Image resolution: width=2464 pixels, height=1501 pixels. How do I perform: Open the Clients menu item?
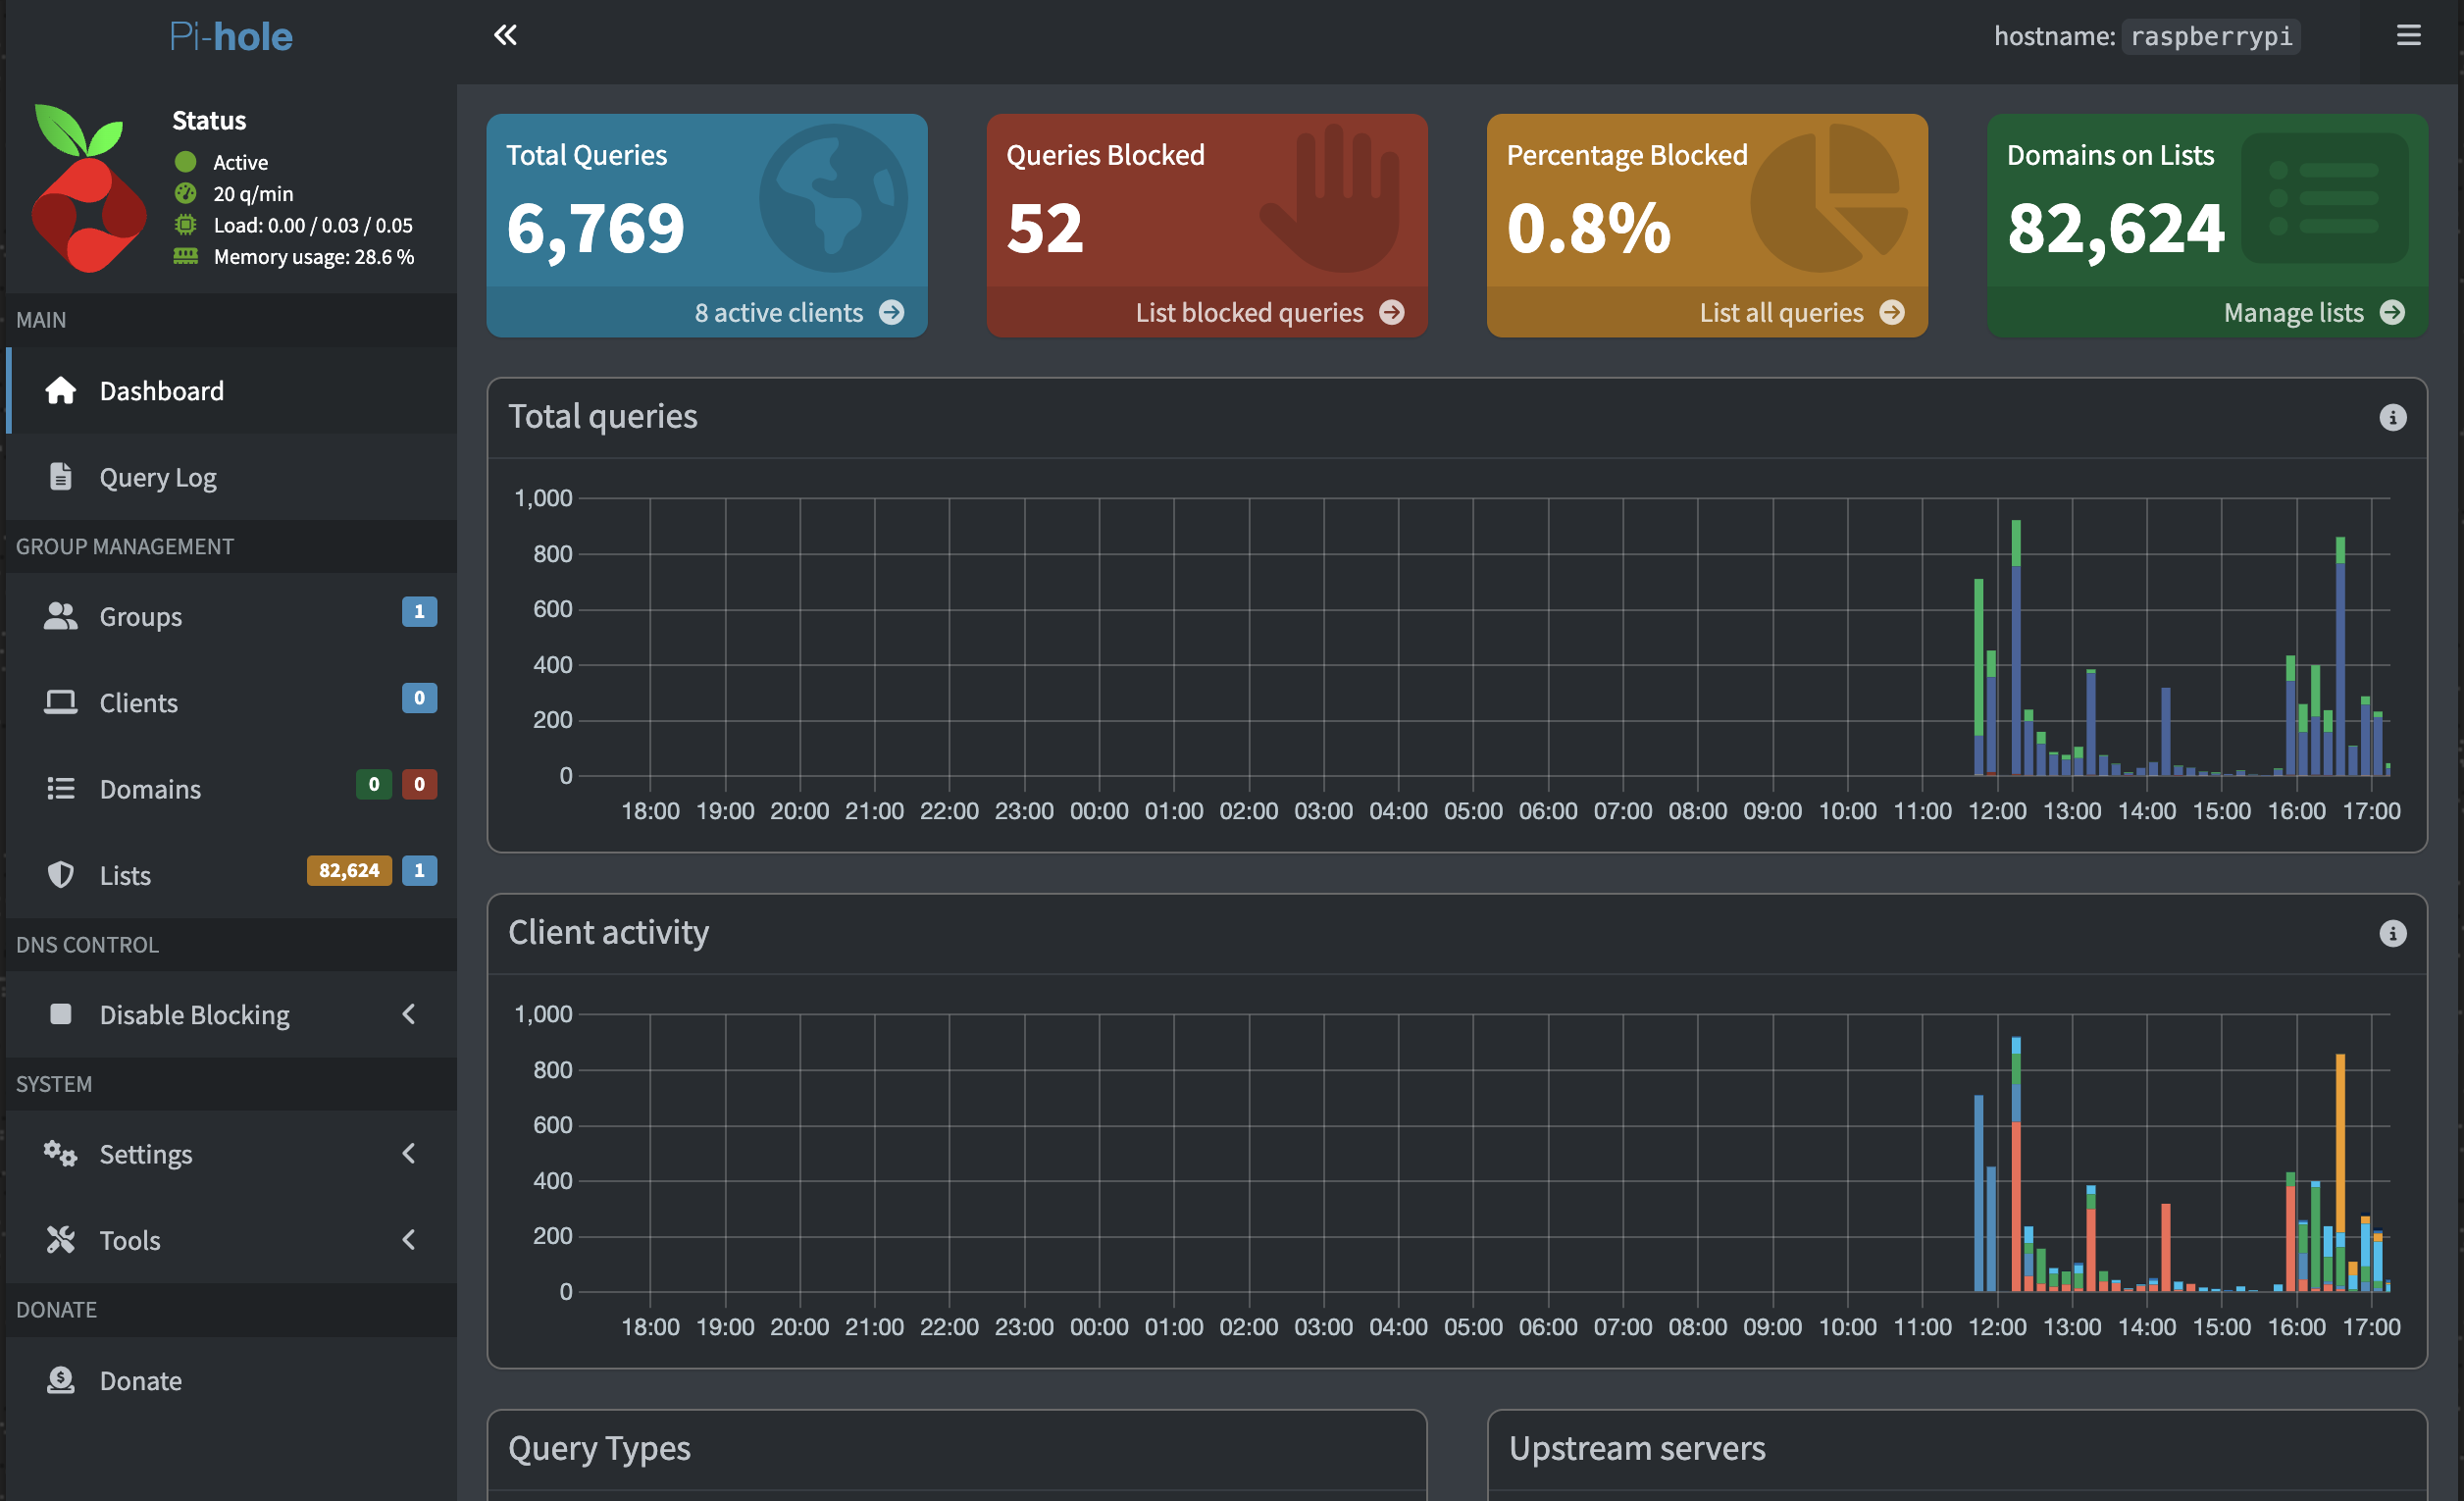[x=231, y=702]
